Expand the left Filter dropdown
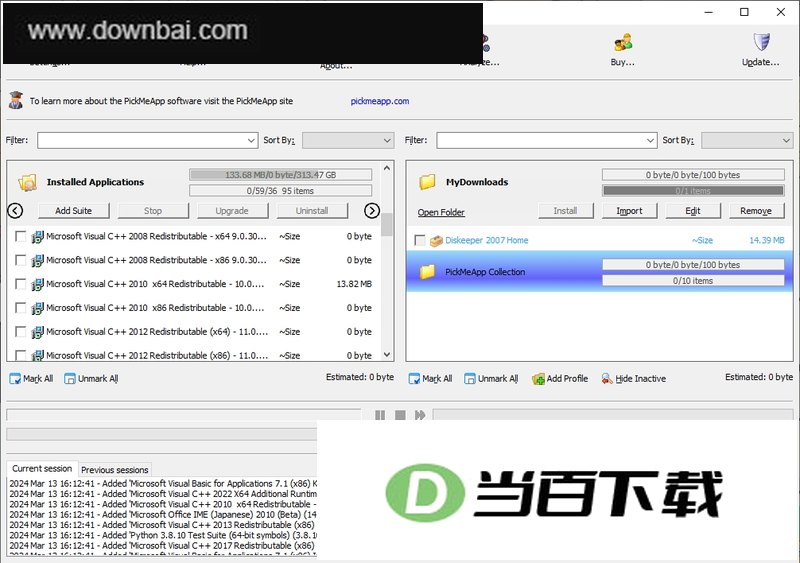The image size is (800, 563). click(x=251, y=140)
